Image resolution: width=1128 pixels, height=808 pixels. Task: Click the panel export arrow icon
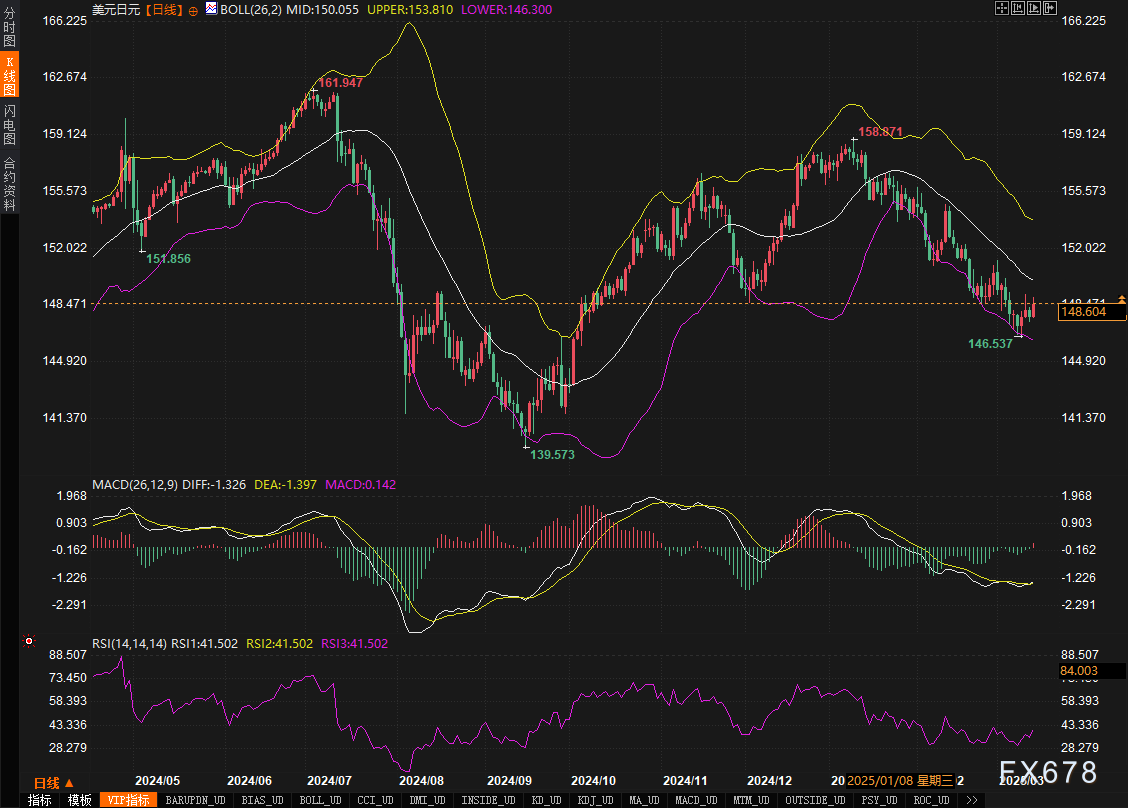click(1050, 8)
